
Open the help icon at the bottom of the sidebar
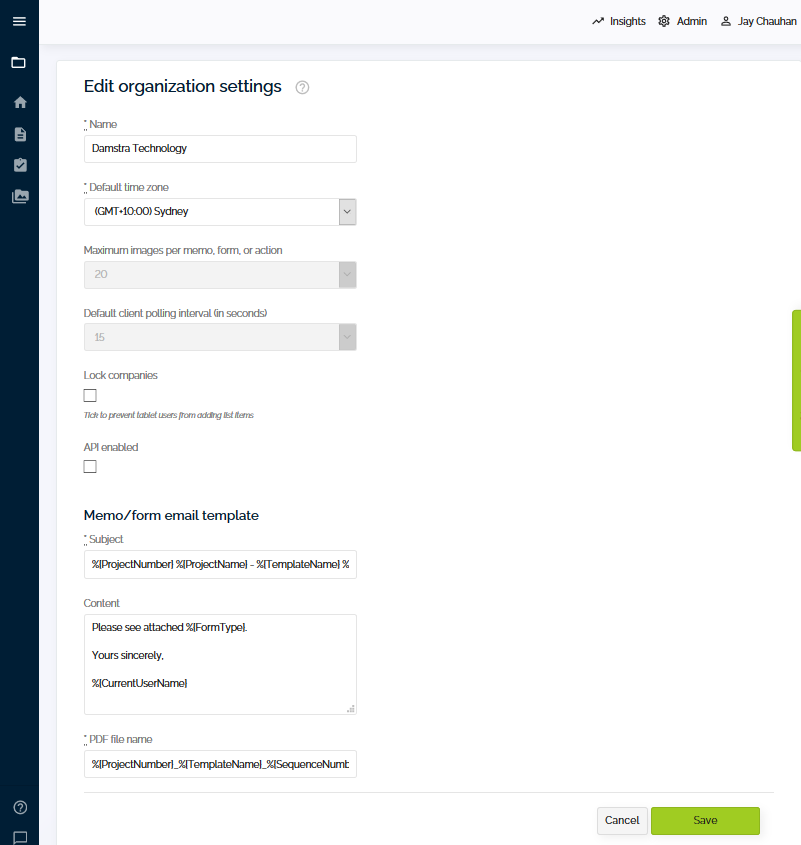click(x=20, y=807)
